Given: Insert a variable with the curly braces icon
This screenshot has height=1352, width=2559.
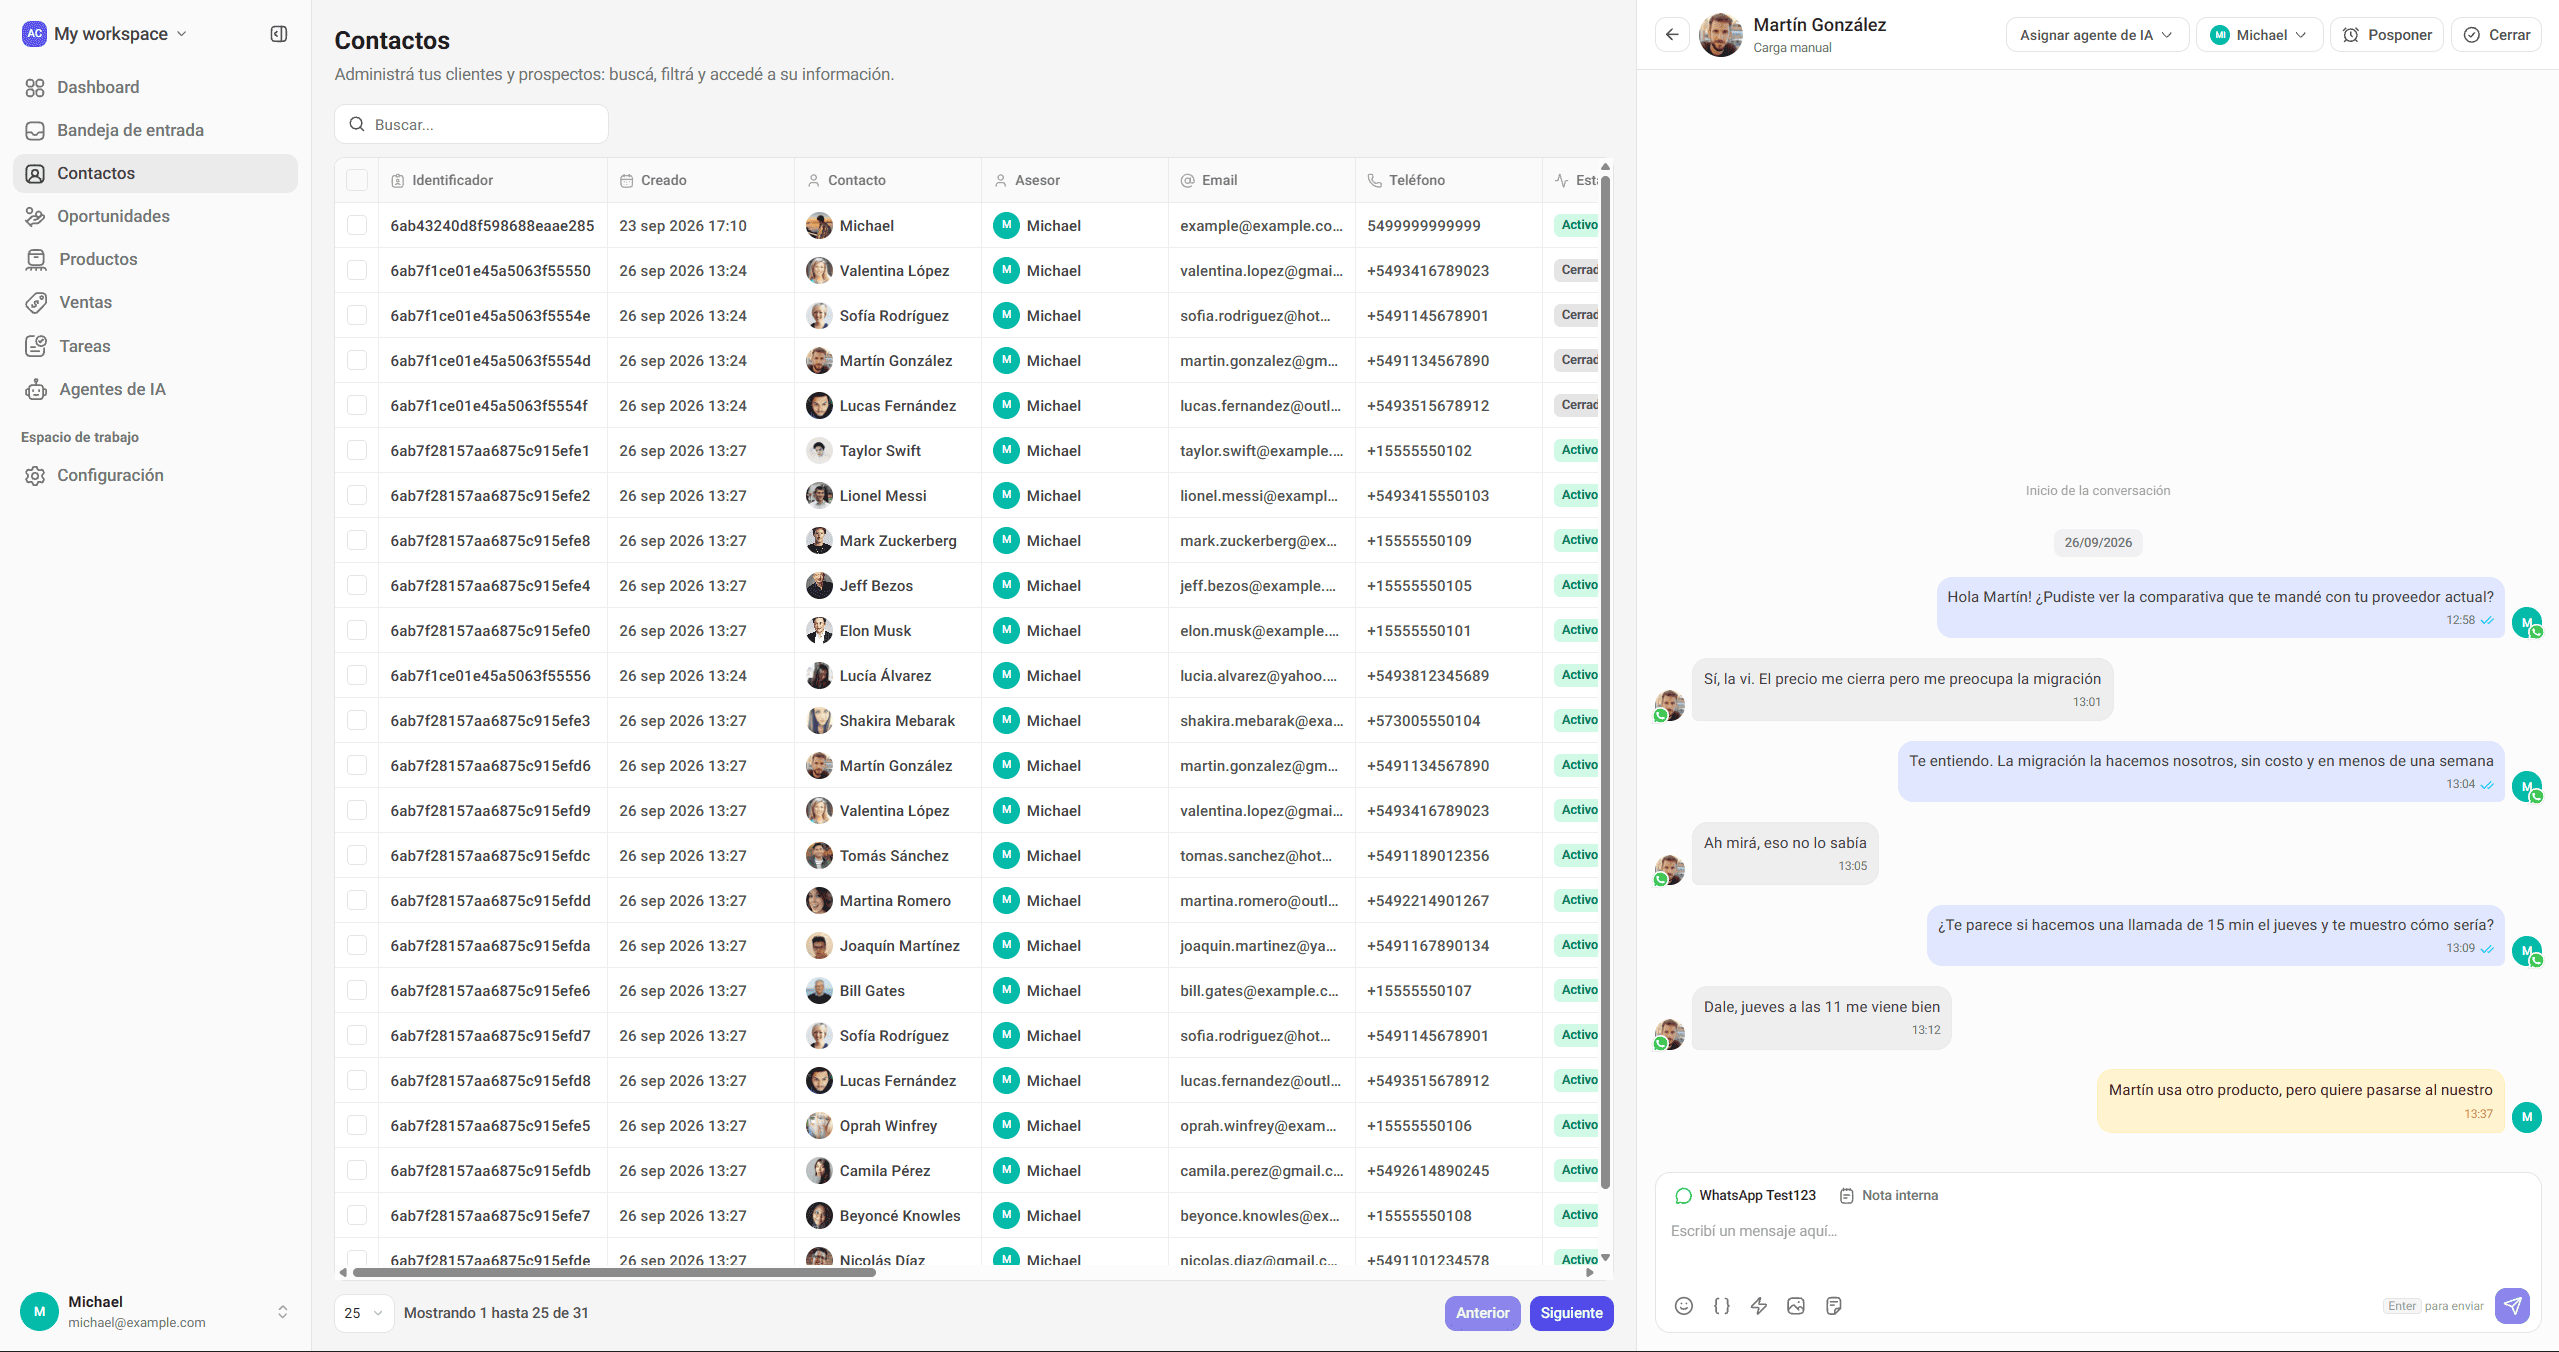Looking at the screenshot, I should (x=1721, y=1306).
